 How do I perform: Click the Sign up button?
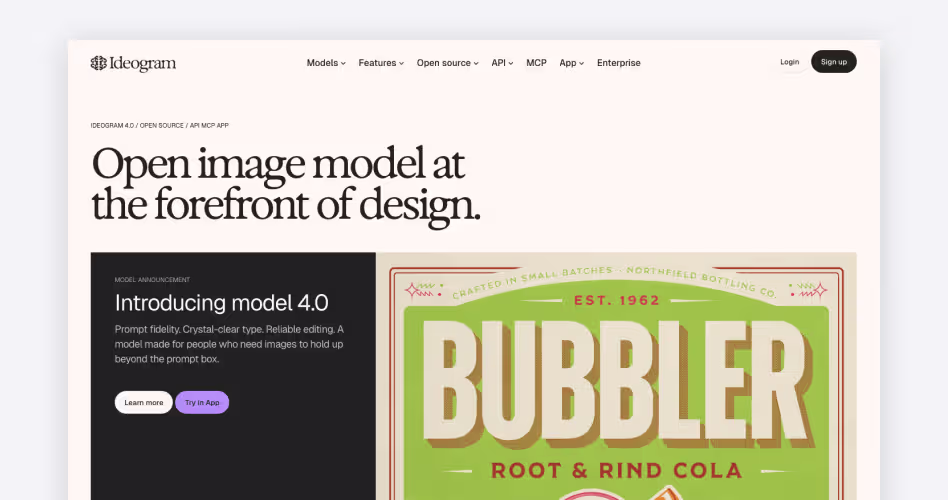coord(834,62)
